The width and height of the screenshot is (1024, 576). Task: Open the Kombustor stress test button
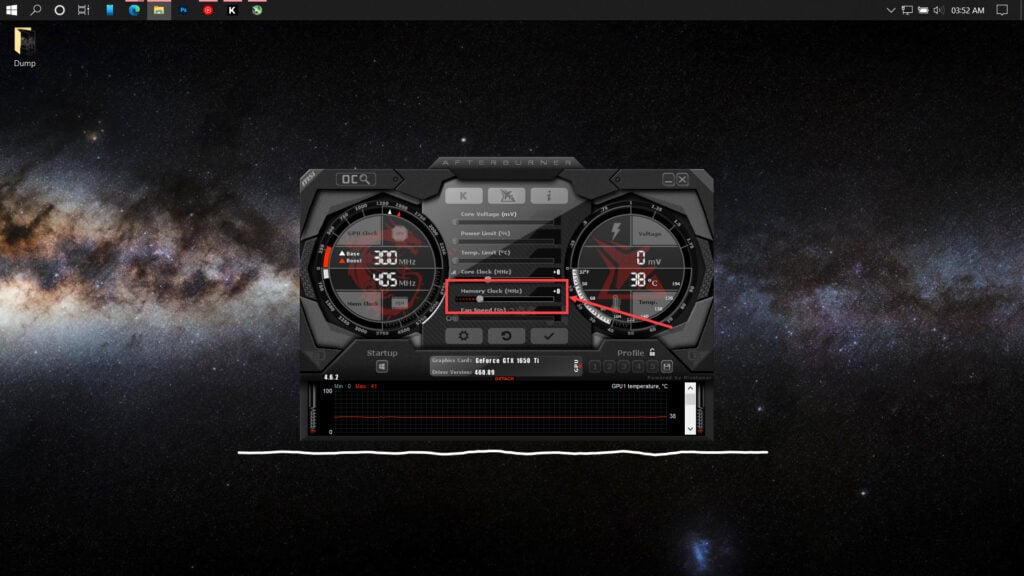coord(464,196)
